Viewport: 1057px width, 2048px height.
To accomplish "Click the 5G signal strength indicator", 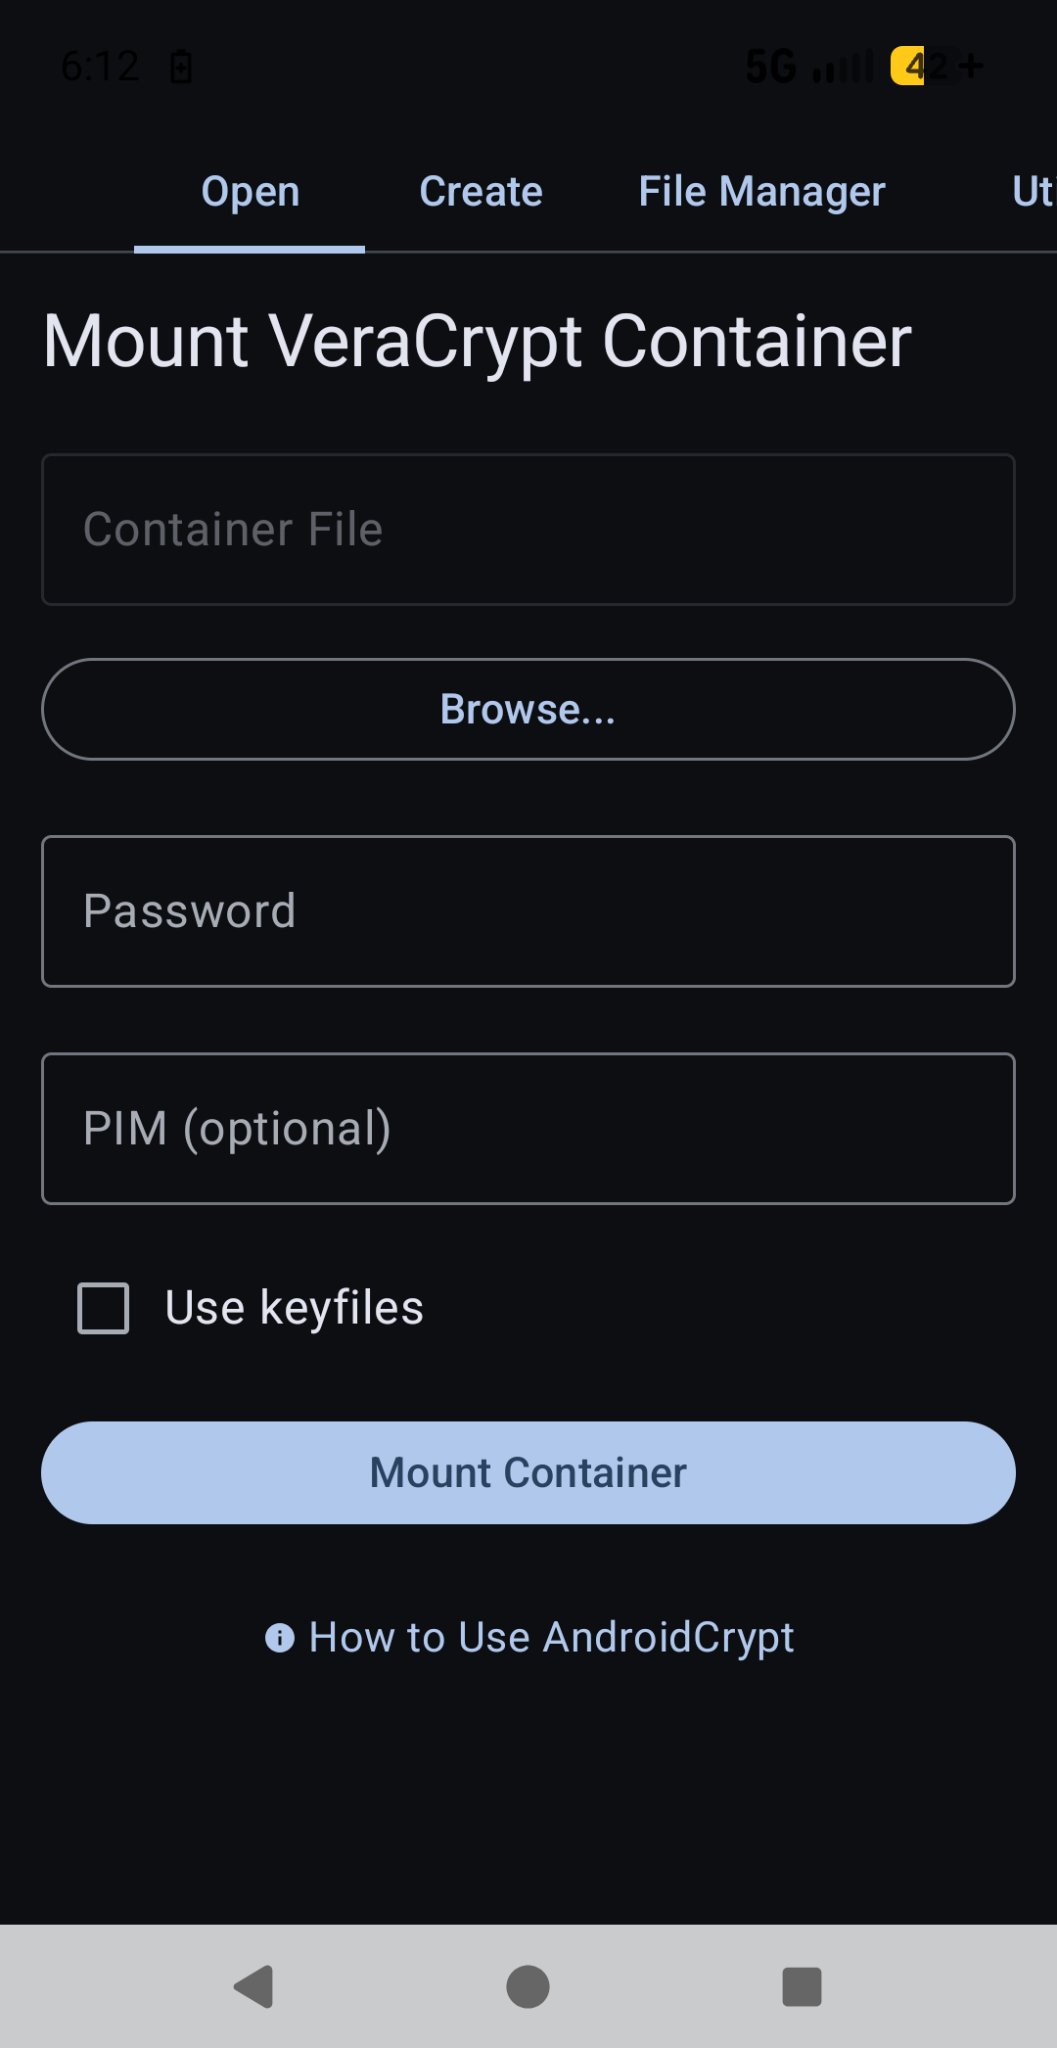I will (x=810, y=67).
